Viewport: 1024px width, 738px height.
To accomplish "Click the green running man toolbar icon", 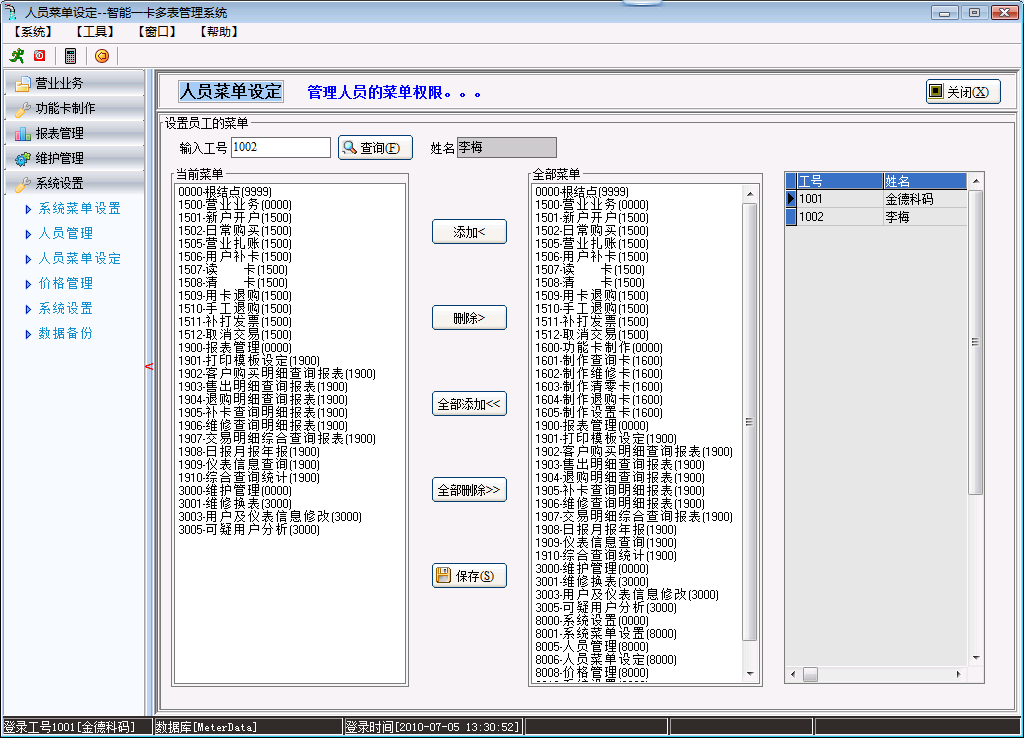I will (x=16, y=56).
